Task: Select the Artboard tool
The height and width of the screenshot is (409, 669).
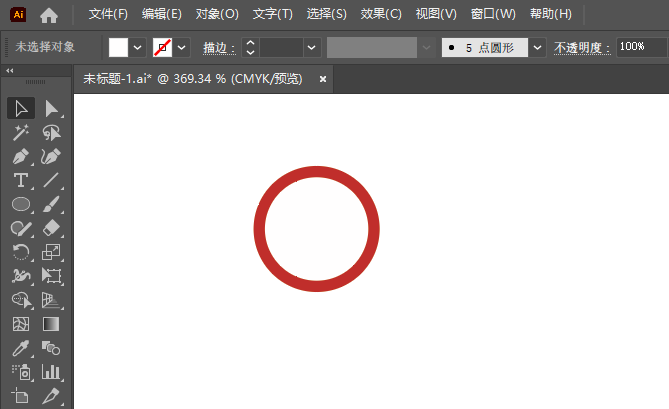Action: [x=21, y=396]
